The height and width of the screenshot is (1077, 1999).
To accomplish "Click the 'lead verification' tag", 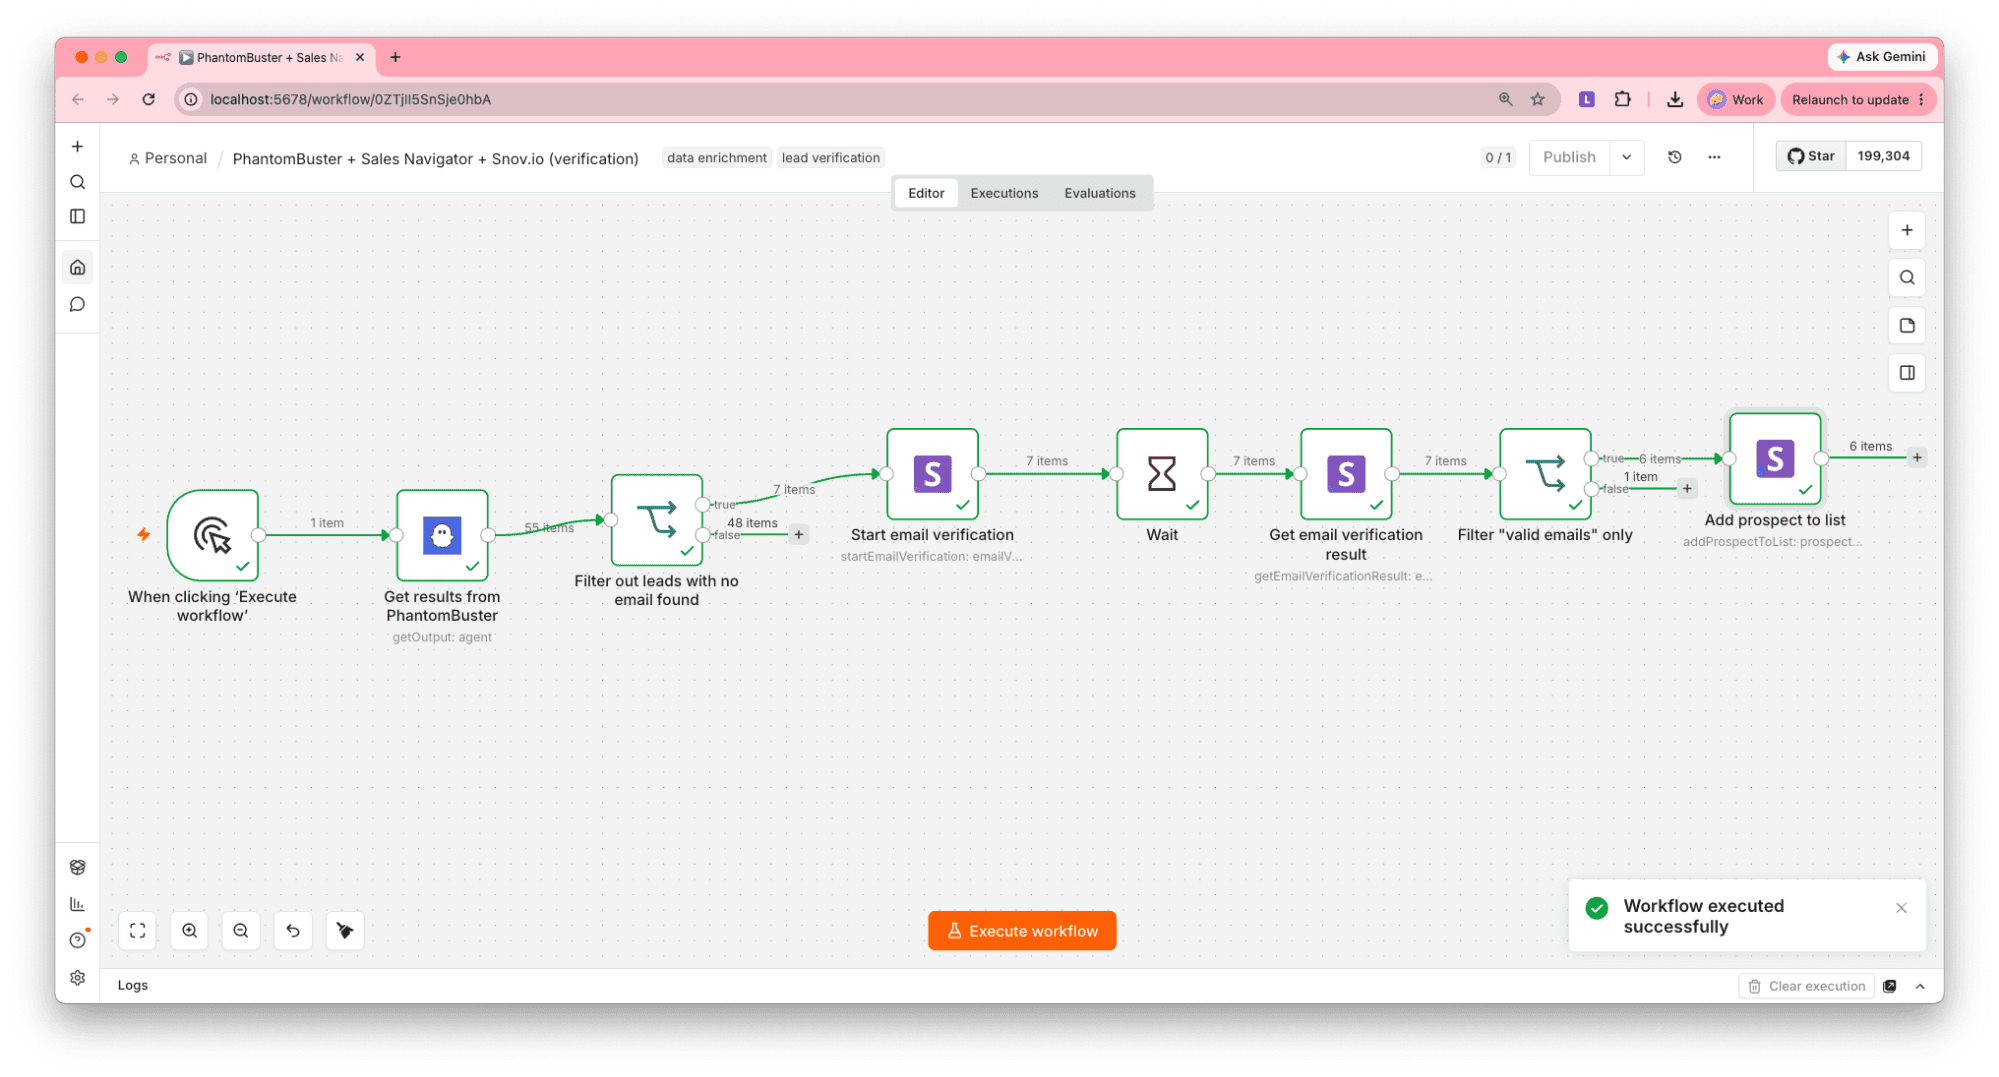I will (830, 158).
